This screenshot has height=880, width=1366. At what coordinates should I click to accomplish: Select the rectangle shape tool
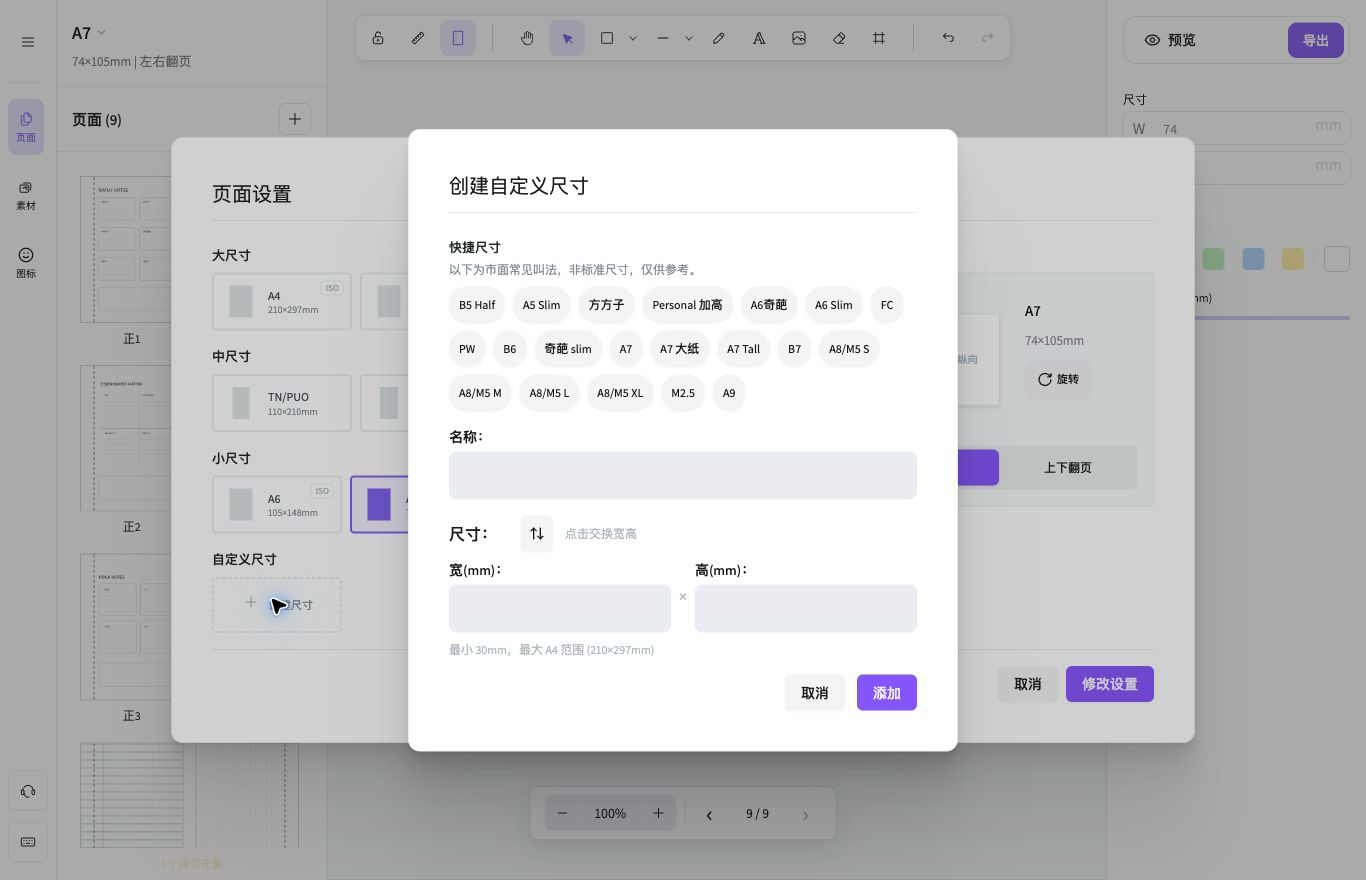click(x=607, y=38)
